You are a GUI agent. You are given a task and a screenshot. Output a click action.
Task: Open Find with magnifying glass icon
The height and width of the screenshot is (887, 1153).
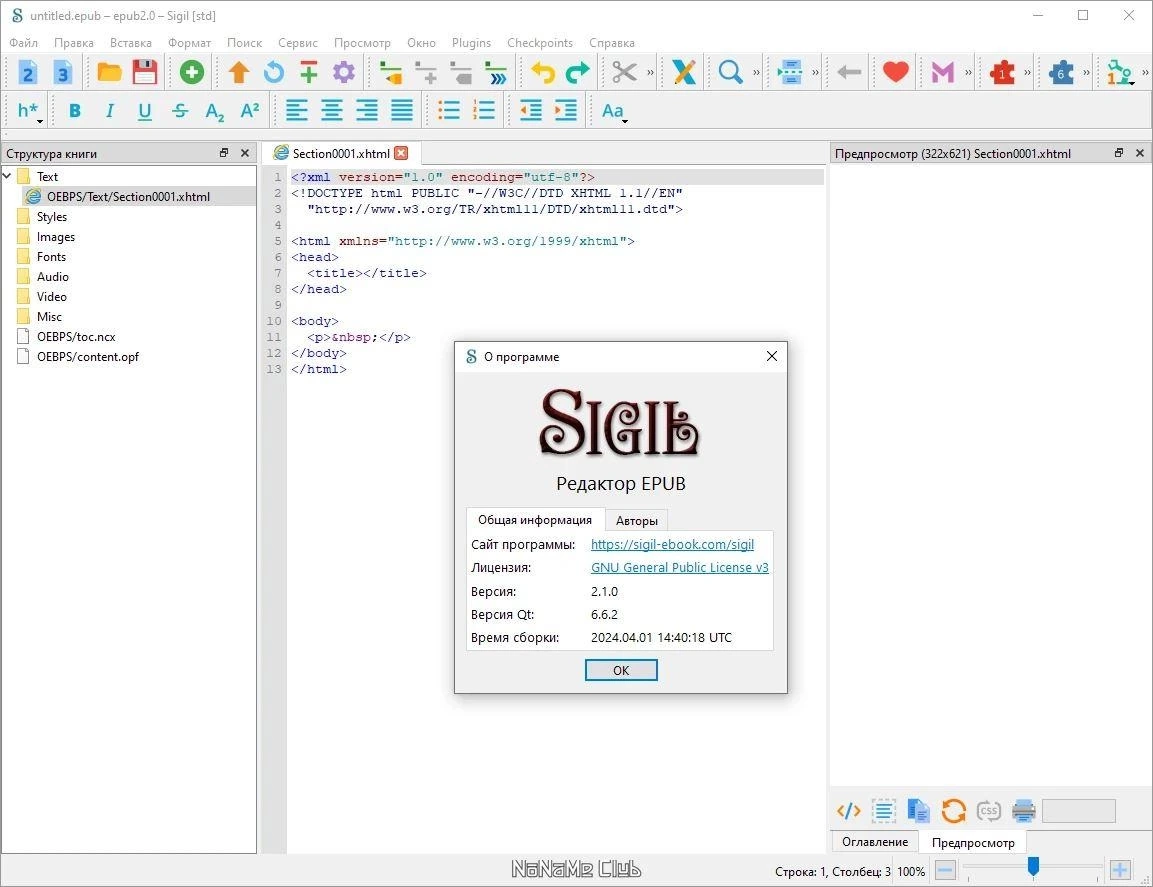pos(730,72)
